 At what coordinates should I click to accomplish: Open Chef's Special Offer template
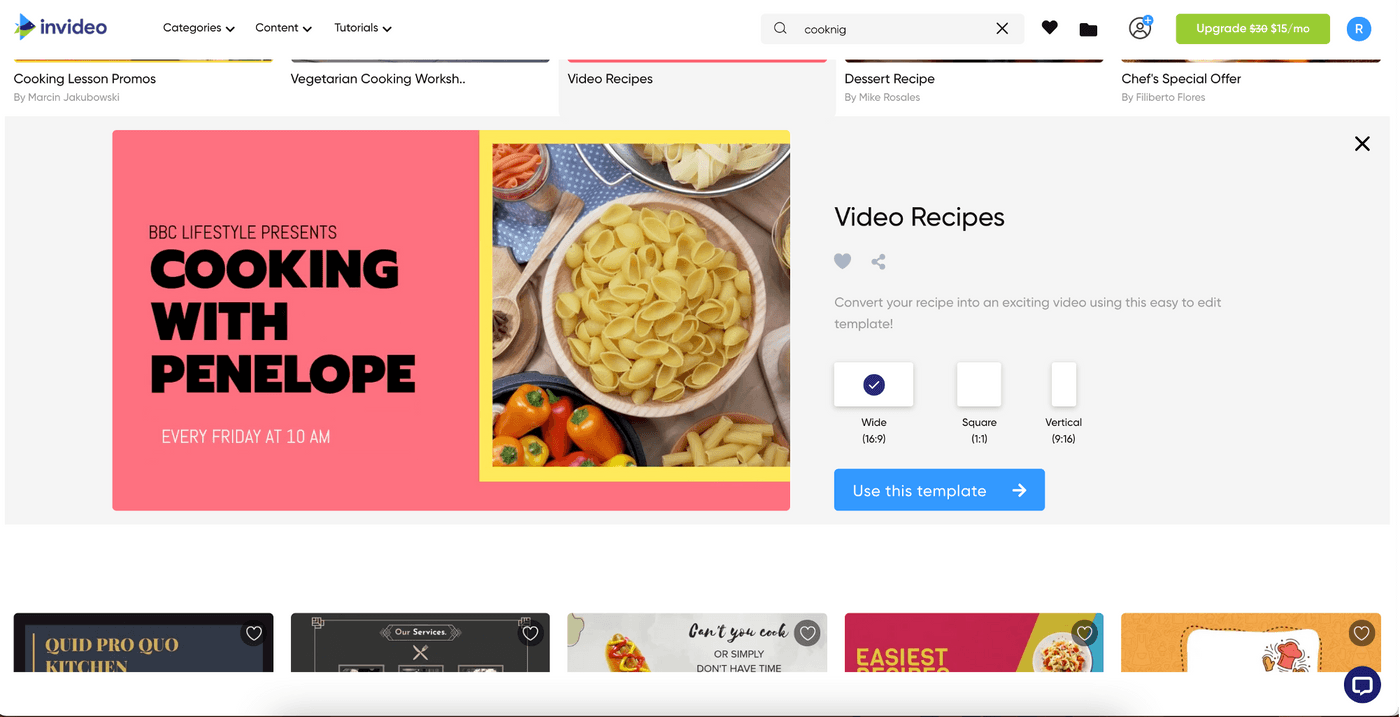[1181, 79]
